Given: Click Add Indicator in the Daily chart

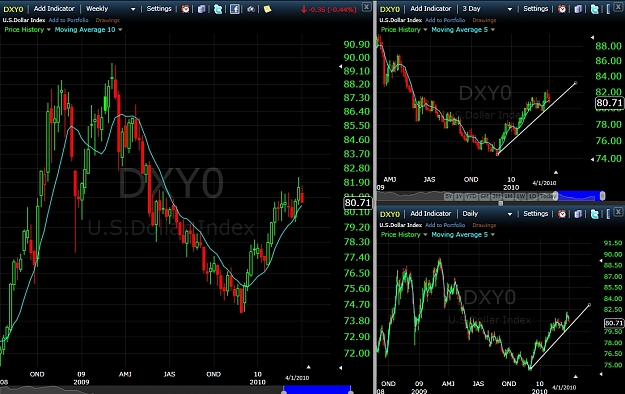Looking at the screenshot, I should (431, 213).
